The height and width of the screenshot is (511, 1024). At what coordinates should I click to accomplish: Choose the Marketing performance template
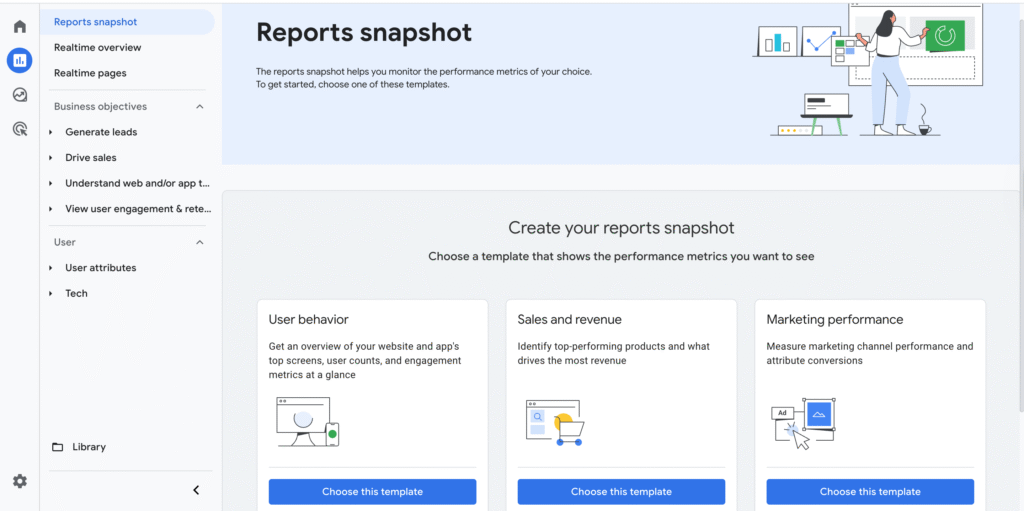870,491
